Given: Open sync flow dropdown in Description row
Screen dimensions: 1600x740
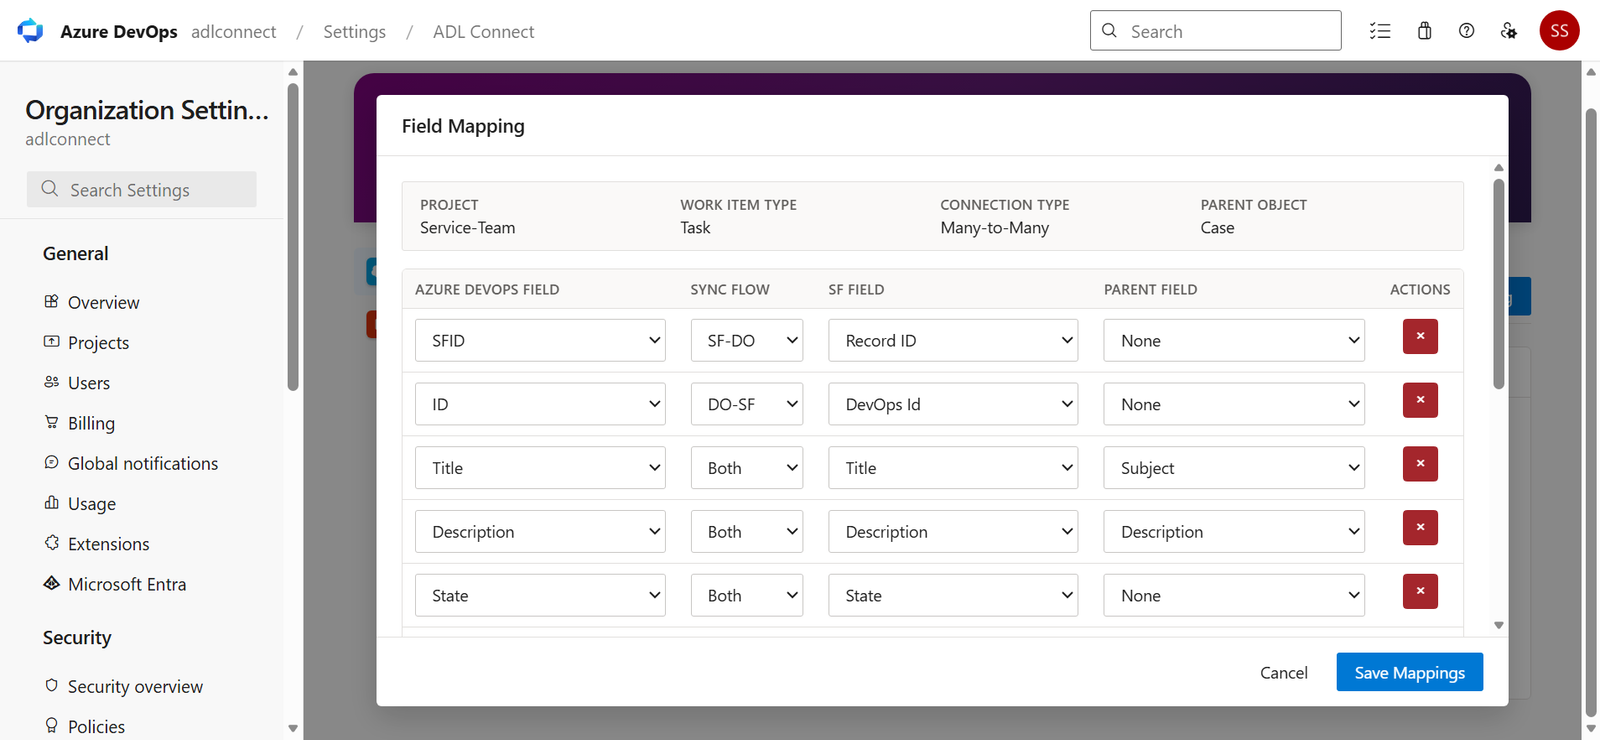Looking at the screenshot, I should tap(747, 531).
